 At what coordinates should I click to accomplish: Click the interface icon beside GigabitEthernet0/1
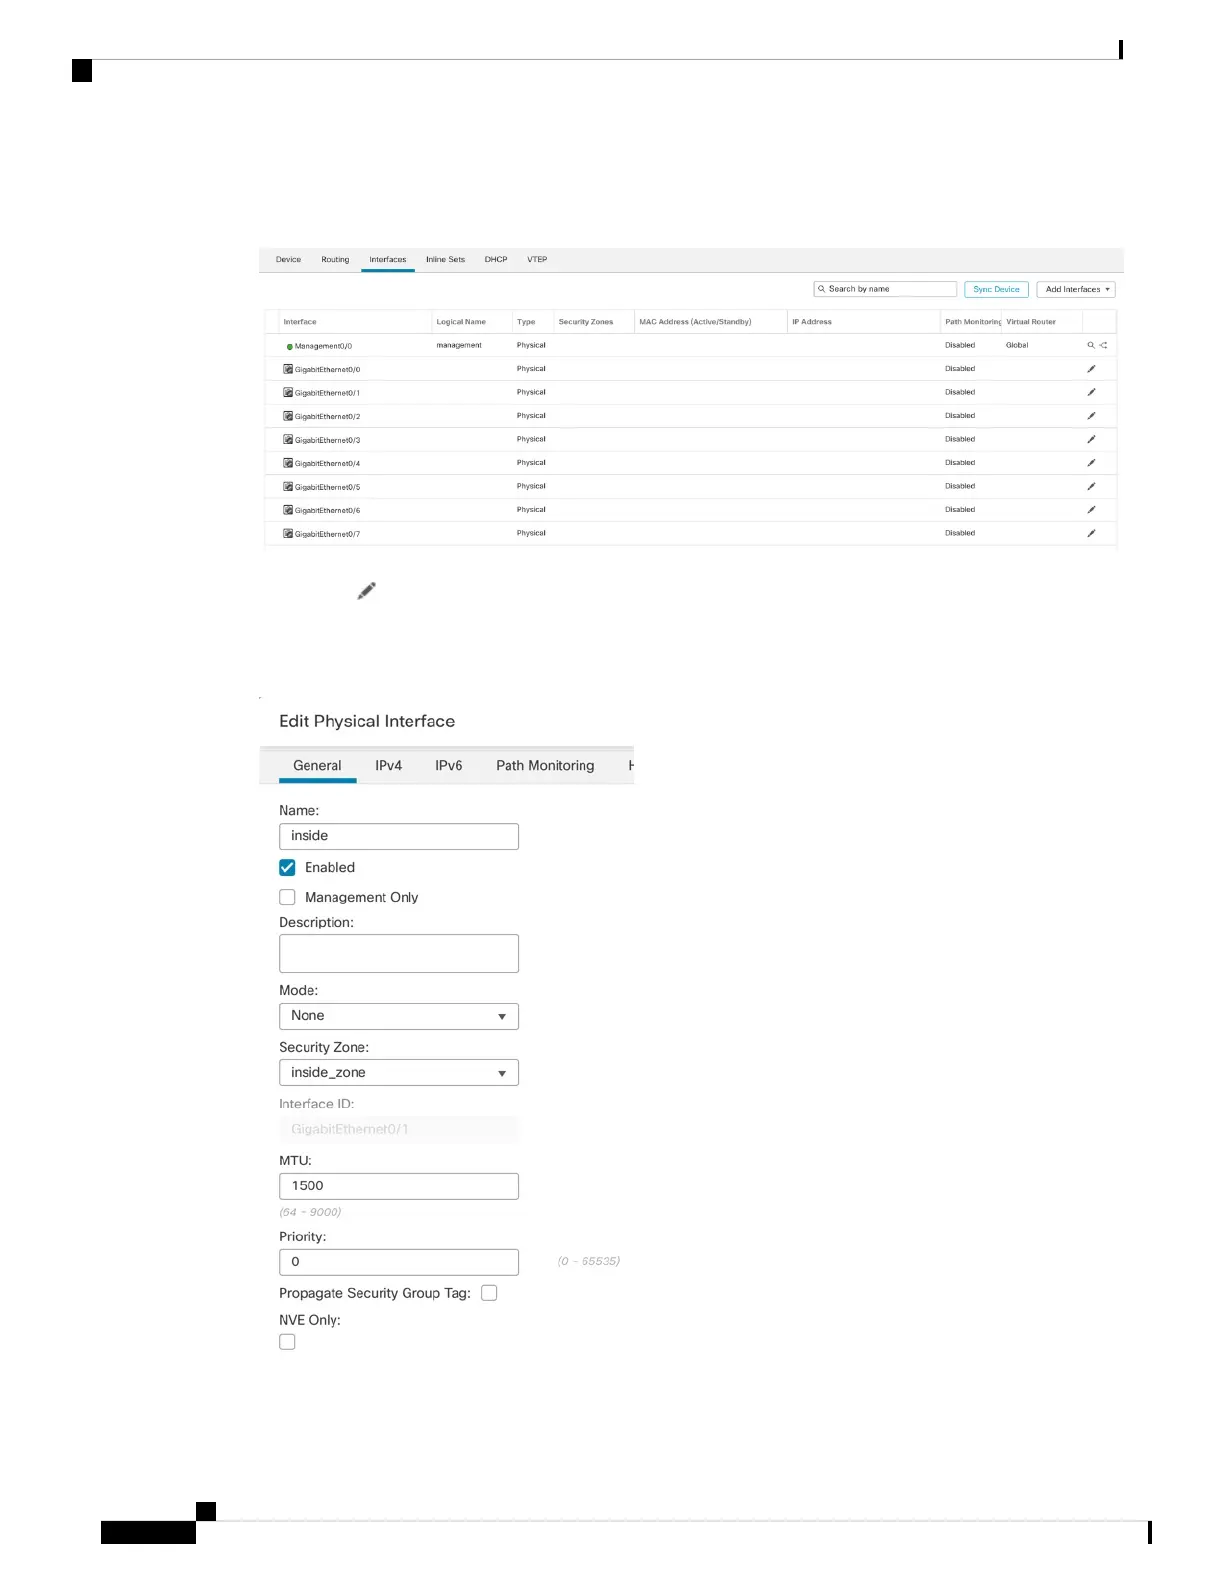click(x=288, y=392)
